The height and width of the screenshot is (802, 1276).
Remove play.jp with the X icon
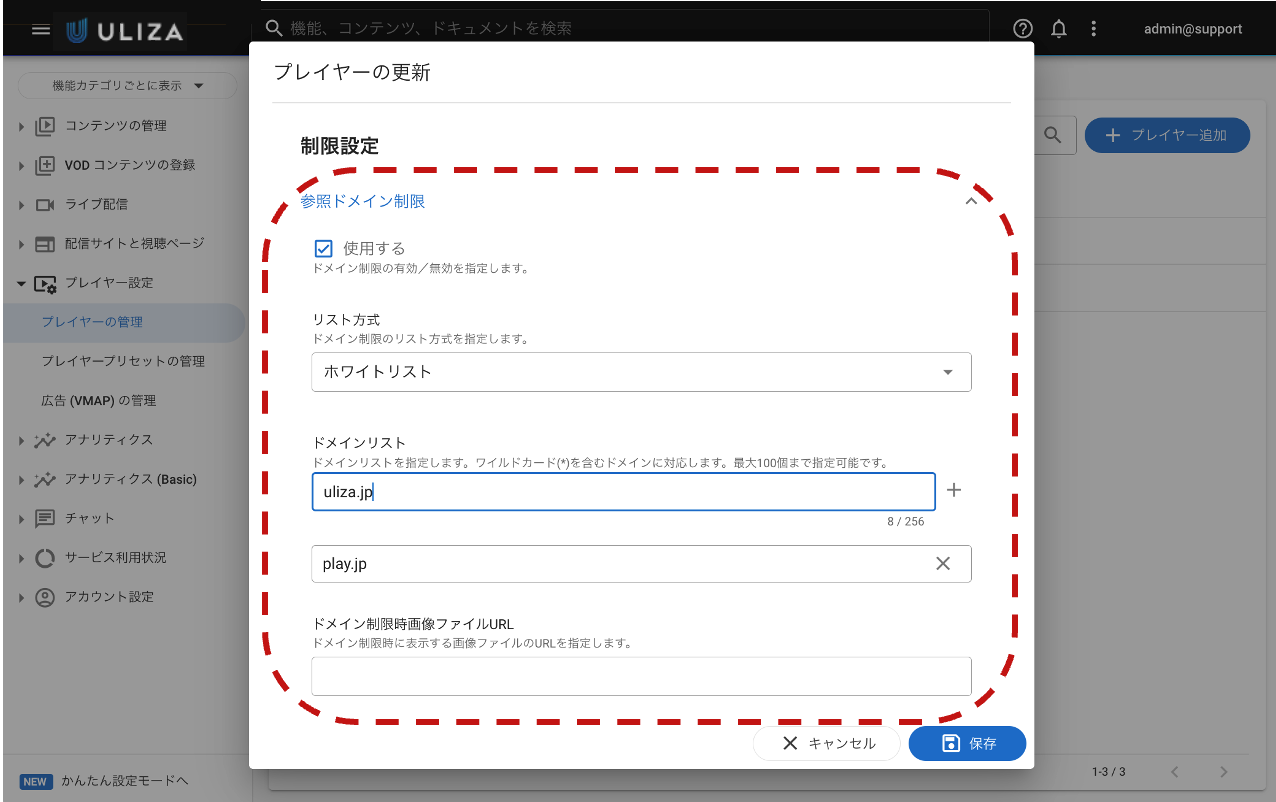[942, 563]
